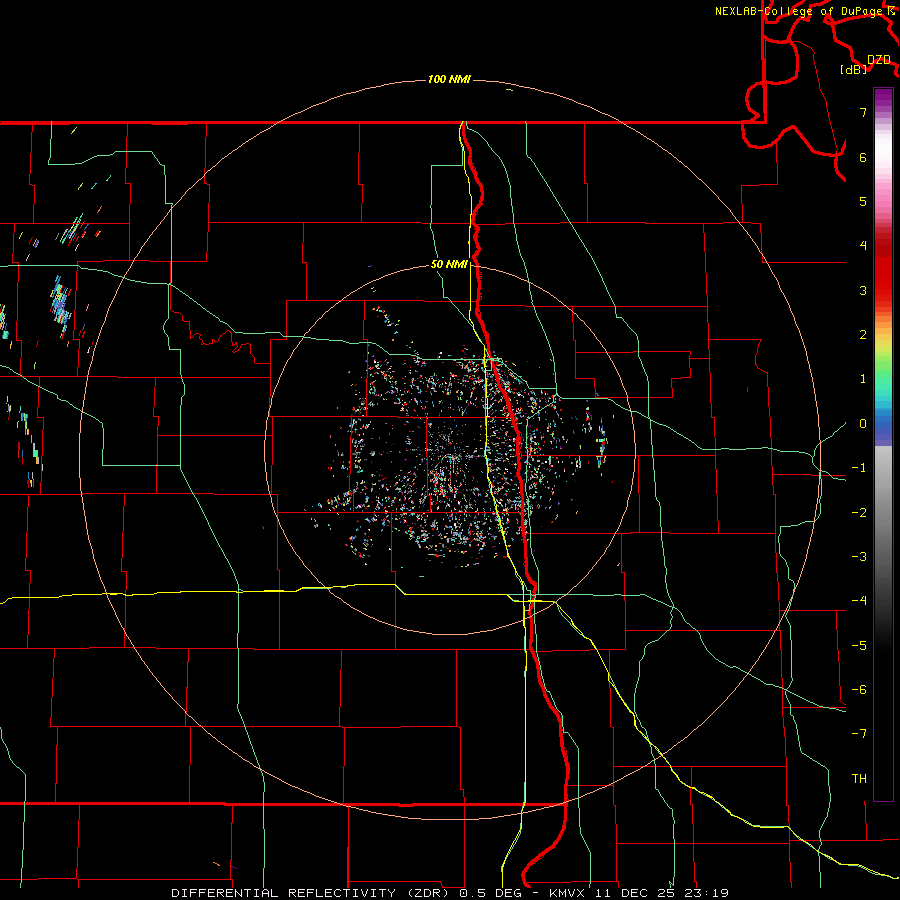Click the -6 dB colorbar tick label
The width and height of the screenshot is (900, 900).
[x=859, y=690]
